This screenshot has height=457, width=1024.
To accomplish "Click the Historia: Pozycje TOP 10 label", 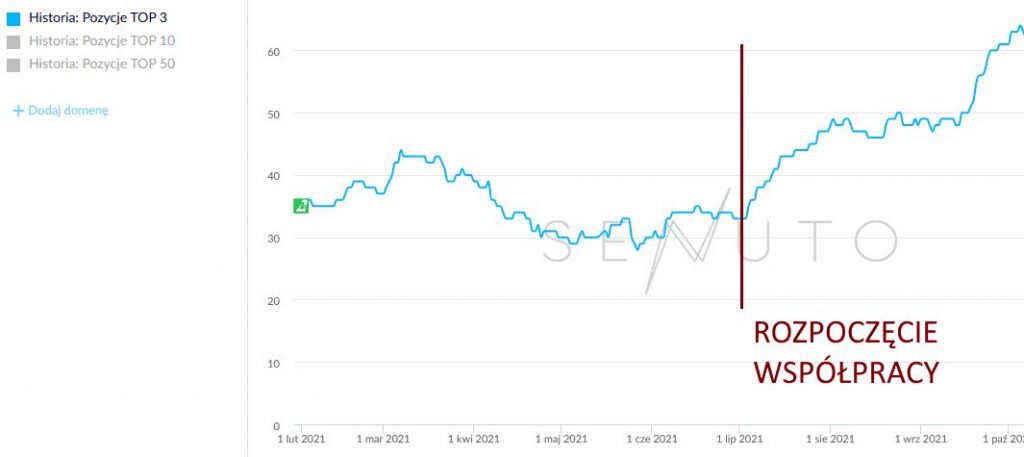I will (102, 41).
